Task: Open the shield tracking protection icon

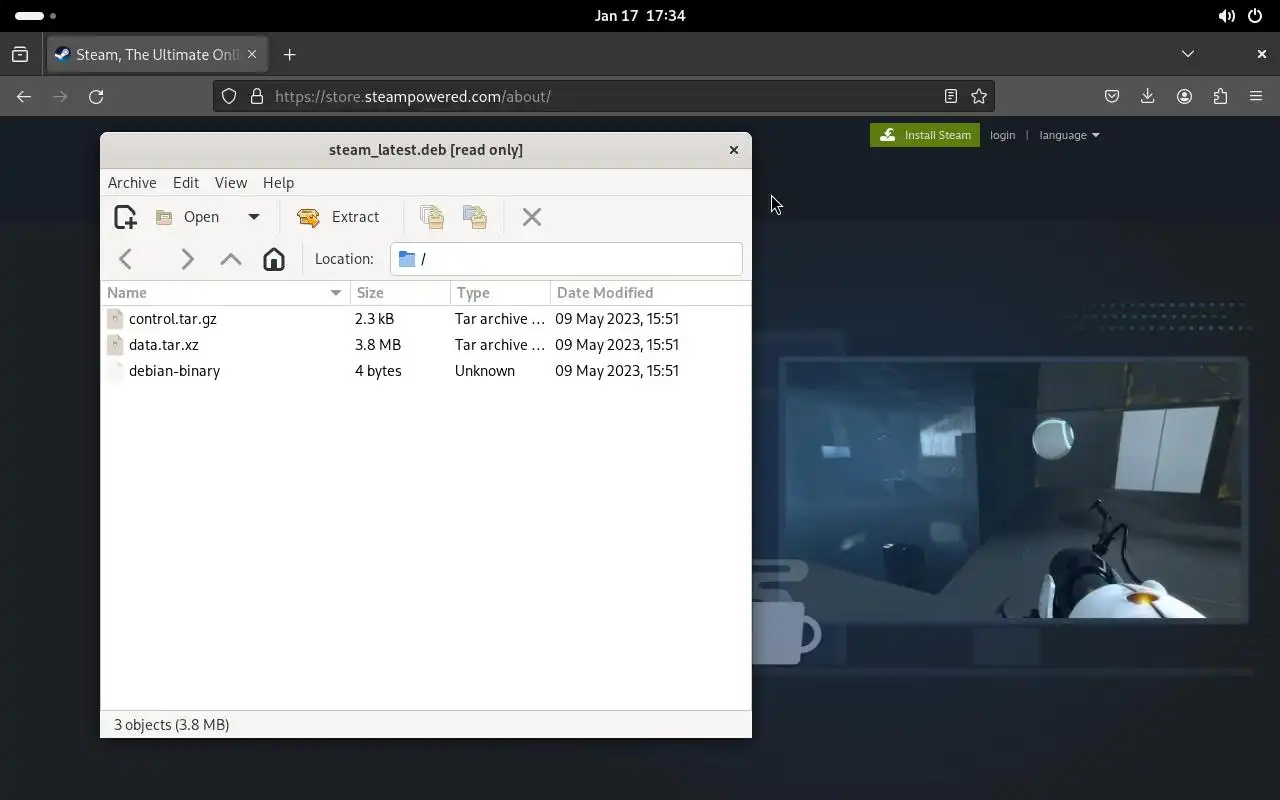Action: pos(229,97)
